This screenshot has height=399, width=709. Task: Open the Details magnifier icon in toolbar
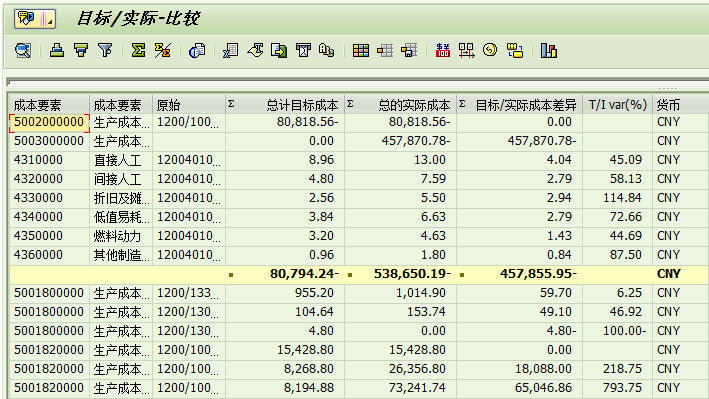pos(23,50)
